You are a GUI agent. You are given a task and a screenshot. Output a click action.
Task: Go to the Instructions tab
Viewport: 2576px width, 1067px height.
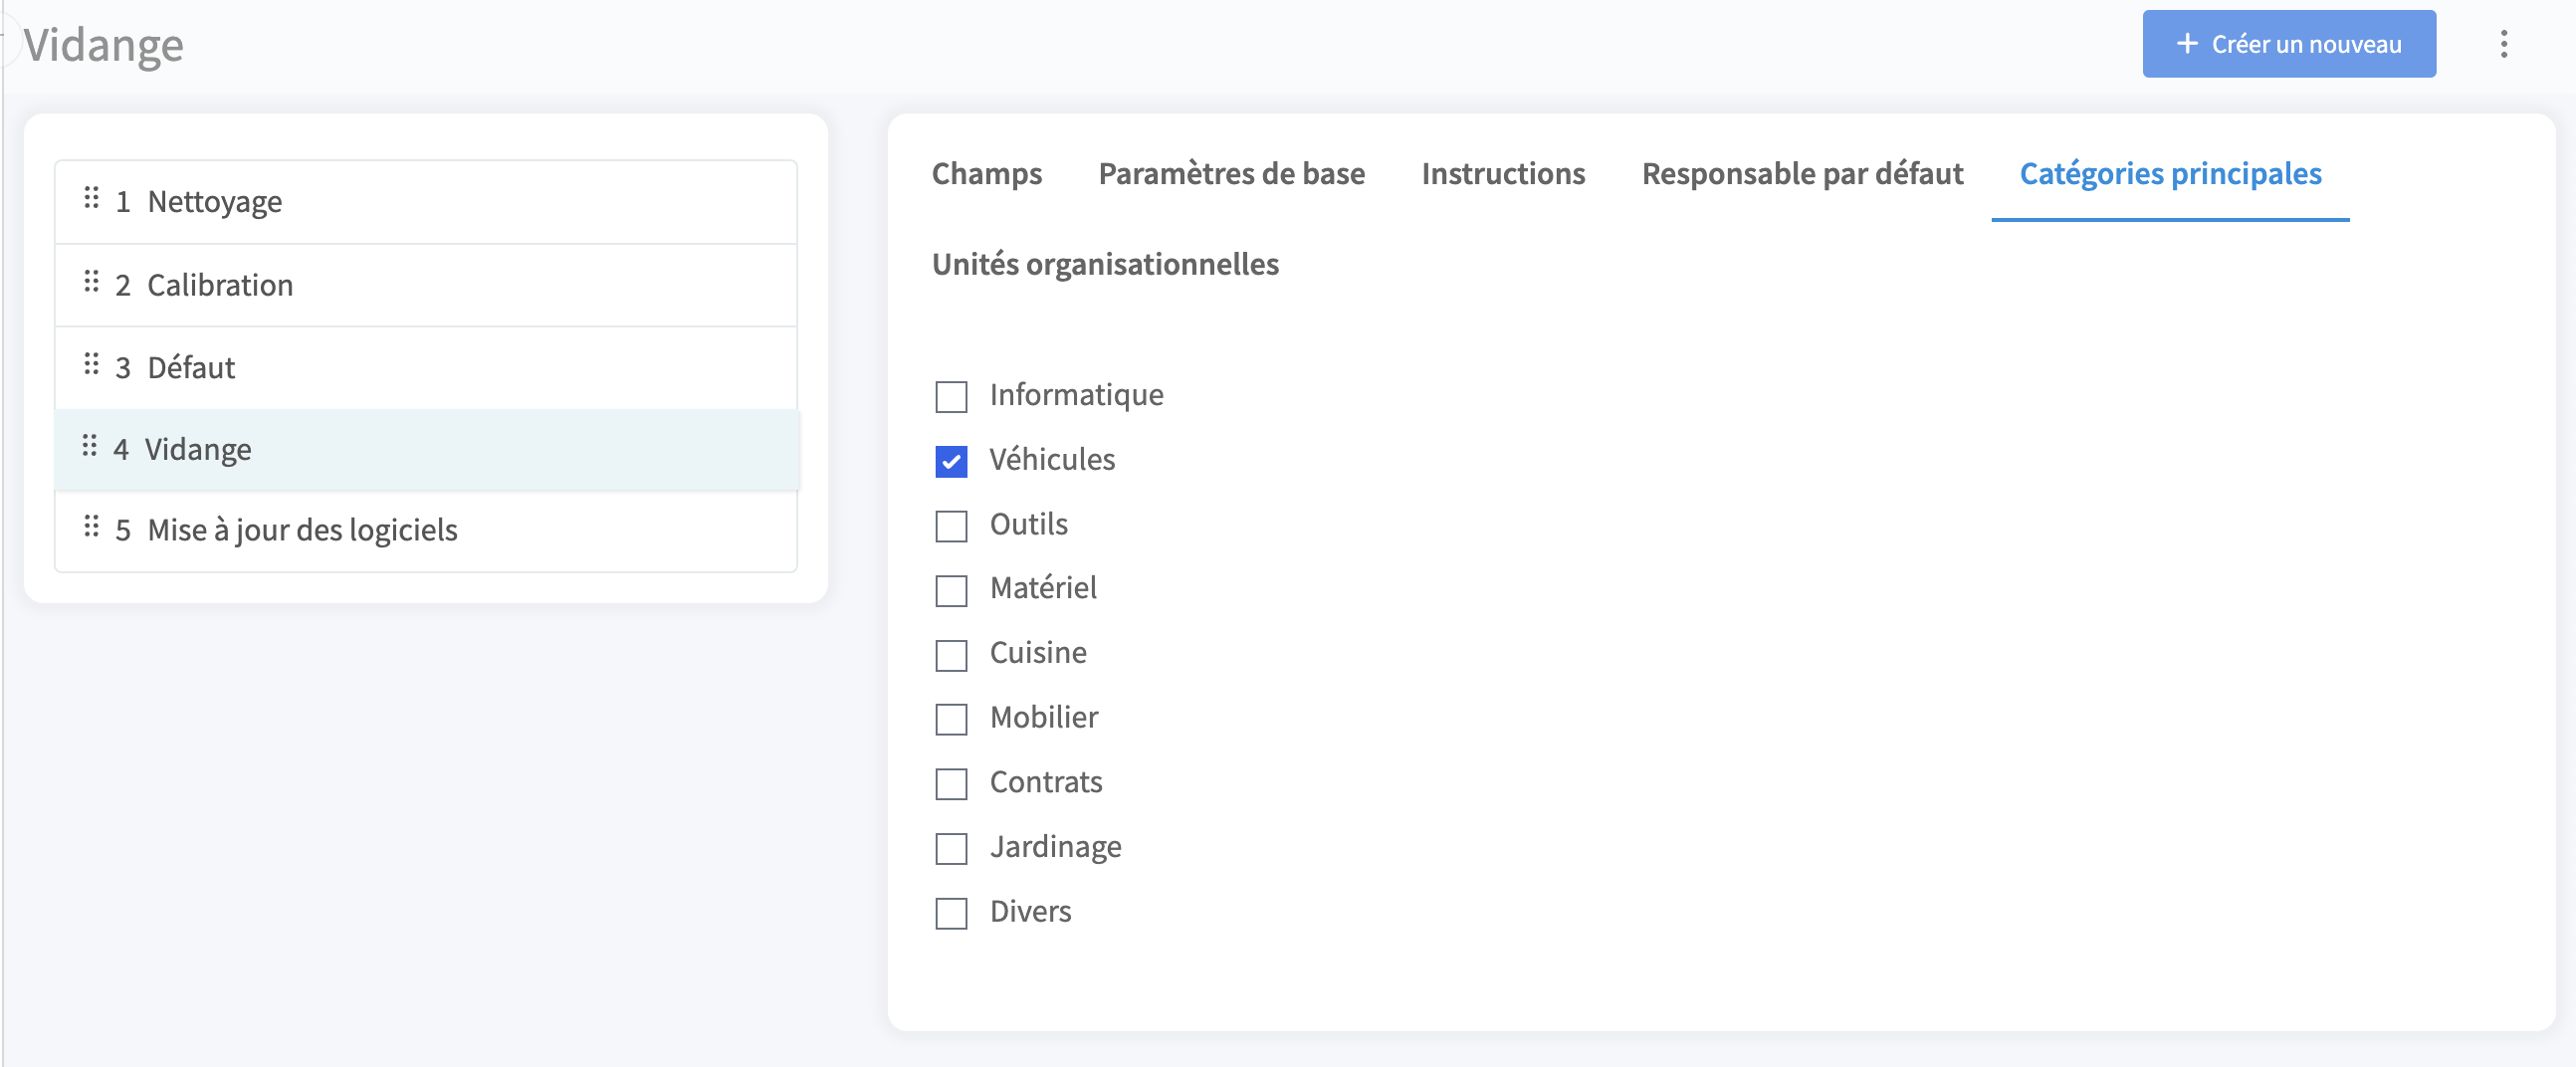click(x=1503, y=174)
